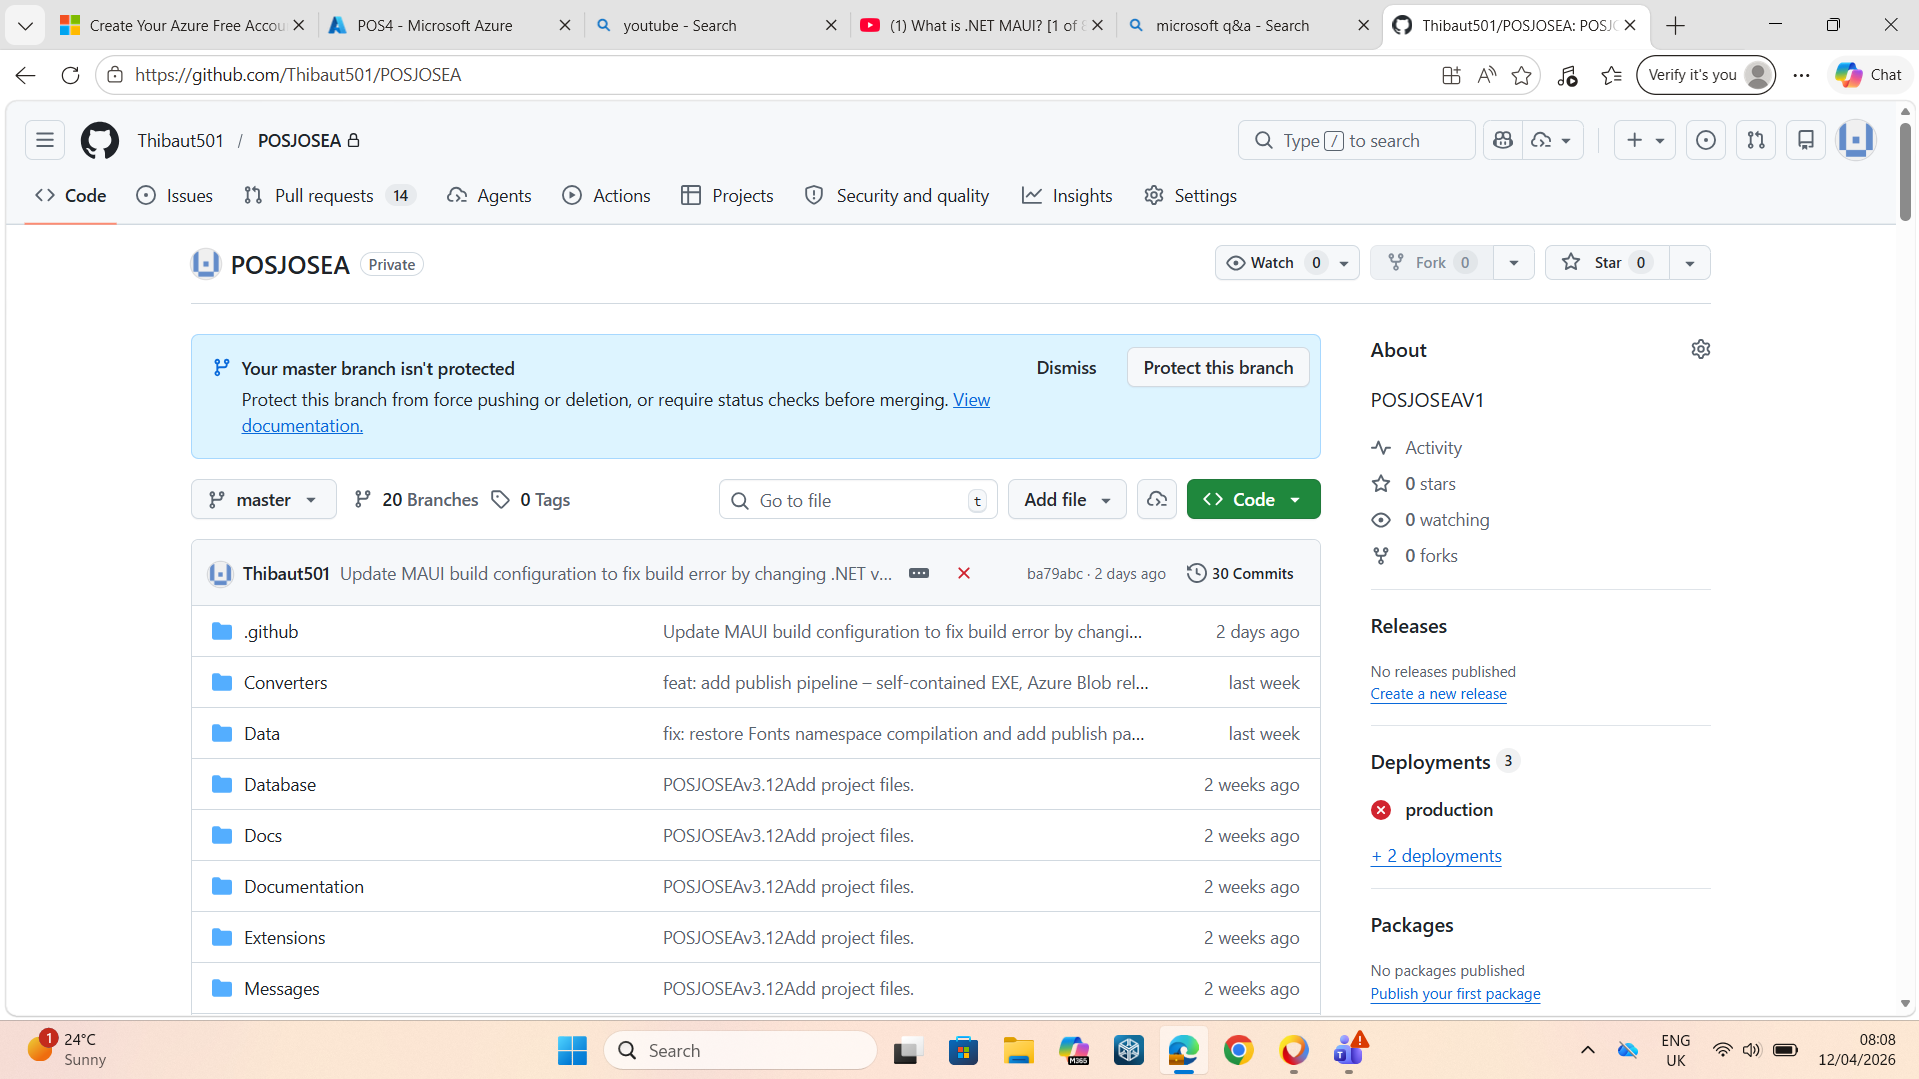Open the issues inbox icon in header
1919x1079 pixels.
[x=1706, y=141]
